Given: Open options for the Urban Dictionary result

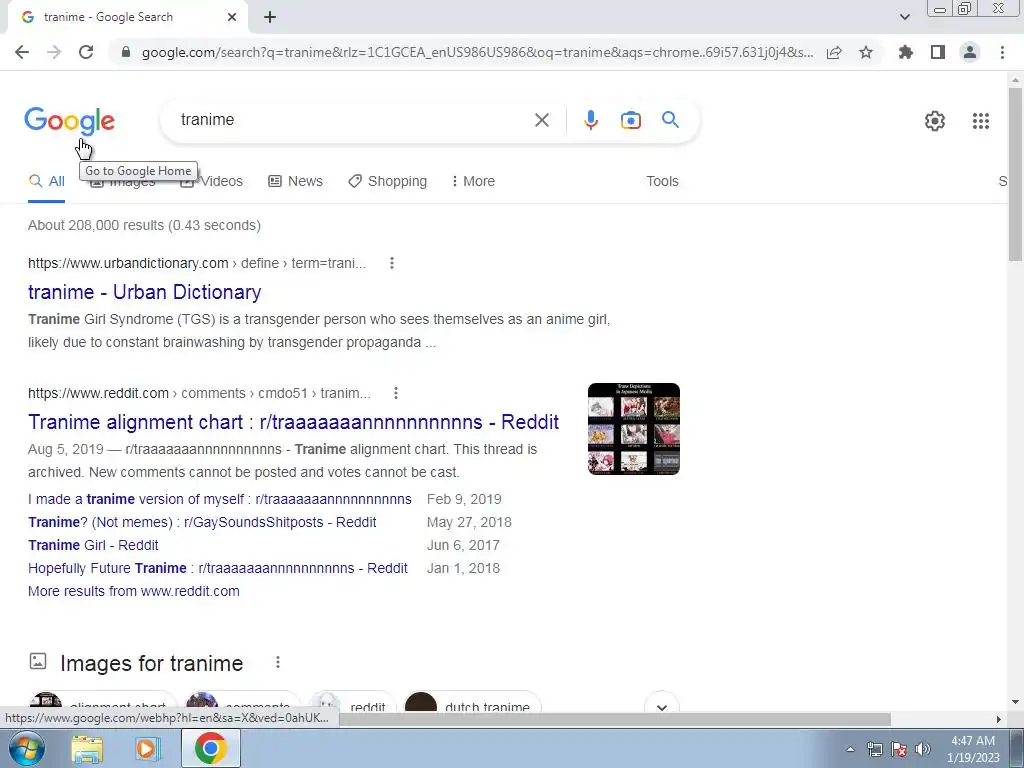Looking at the screenshot, I should [391, 263].
